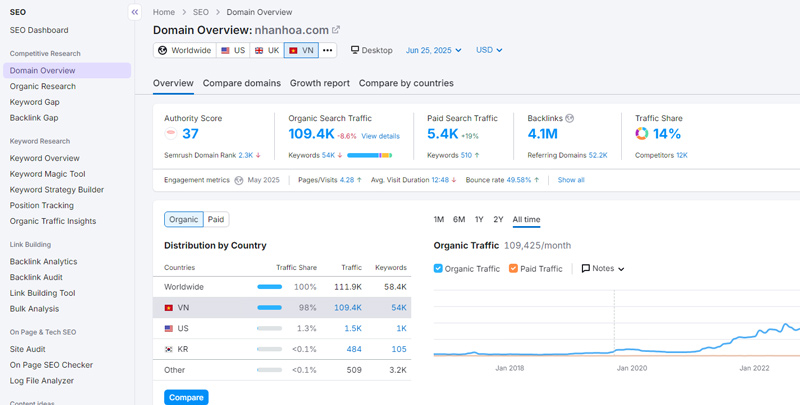This screenshot has height=405, width=800.
Task: Expand the Notes dropdown
Action: click(x=603, y=268)
